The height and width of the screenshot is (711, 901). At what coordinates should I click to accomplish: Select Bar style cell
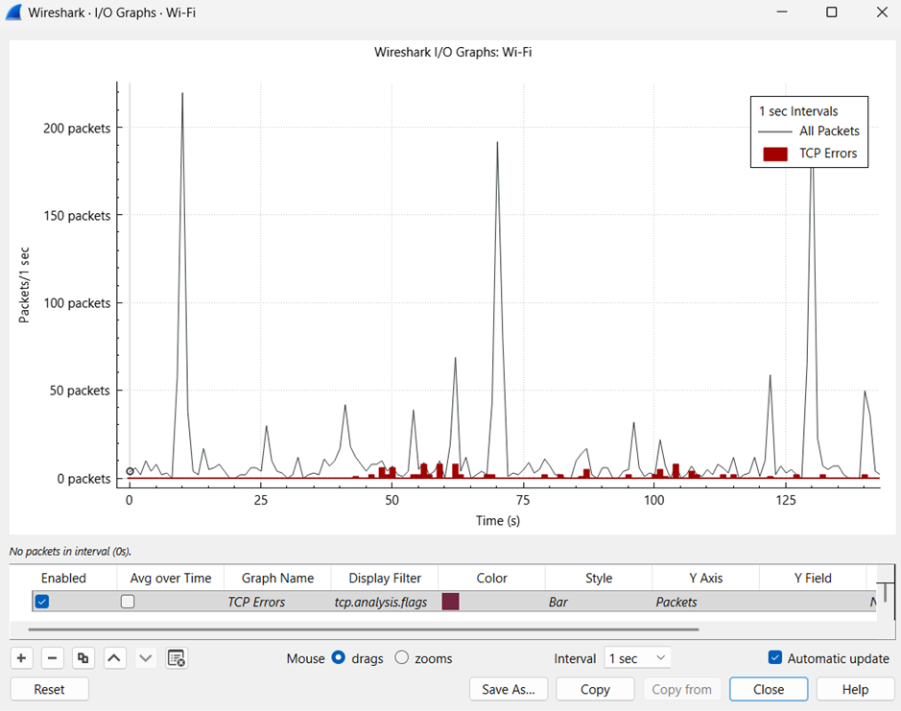coord(599,602)
